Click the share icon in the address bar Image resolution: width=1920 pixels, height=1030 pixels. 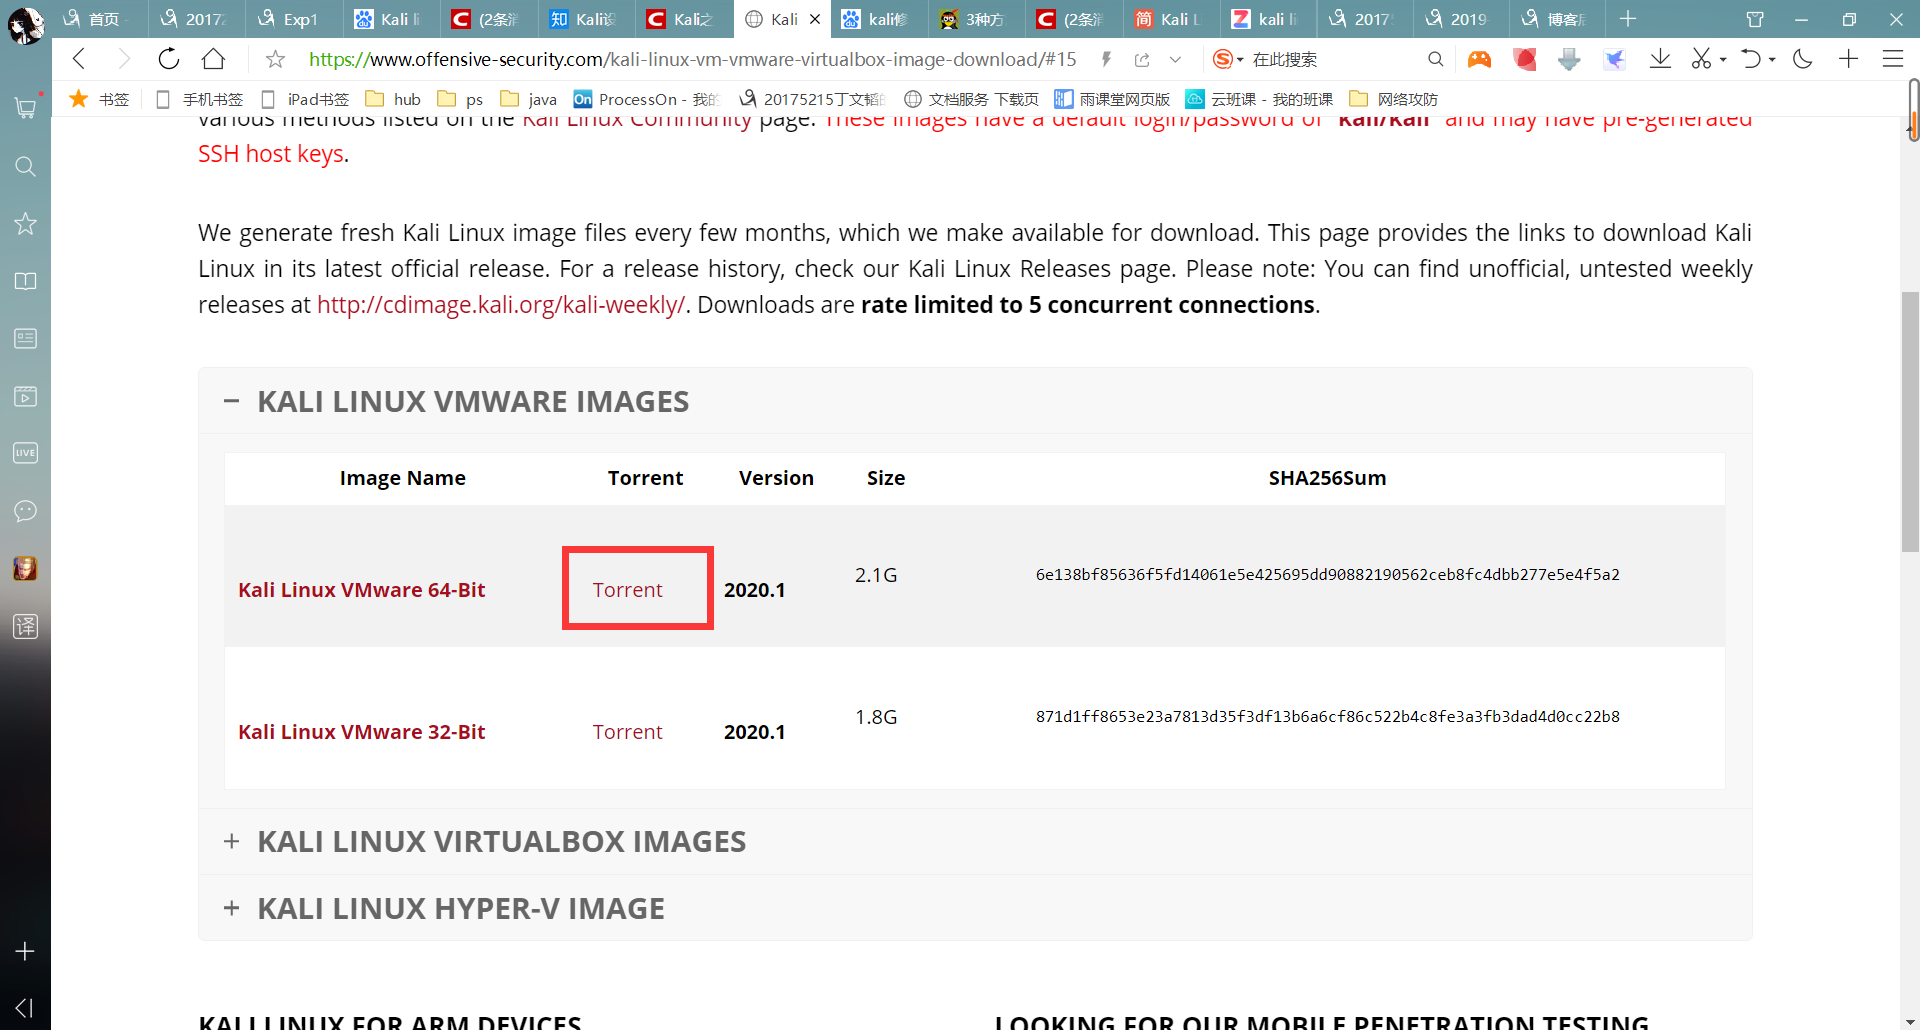pyautogui.click(x=1142, y=59)
